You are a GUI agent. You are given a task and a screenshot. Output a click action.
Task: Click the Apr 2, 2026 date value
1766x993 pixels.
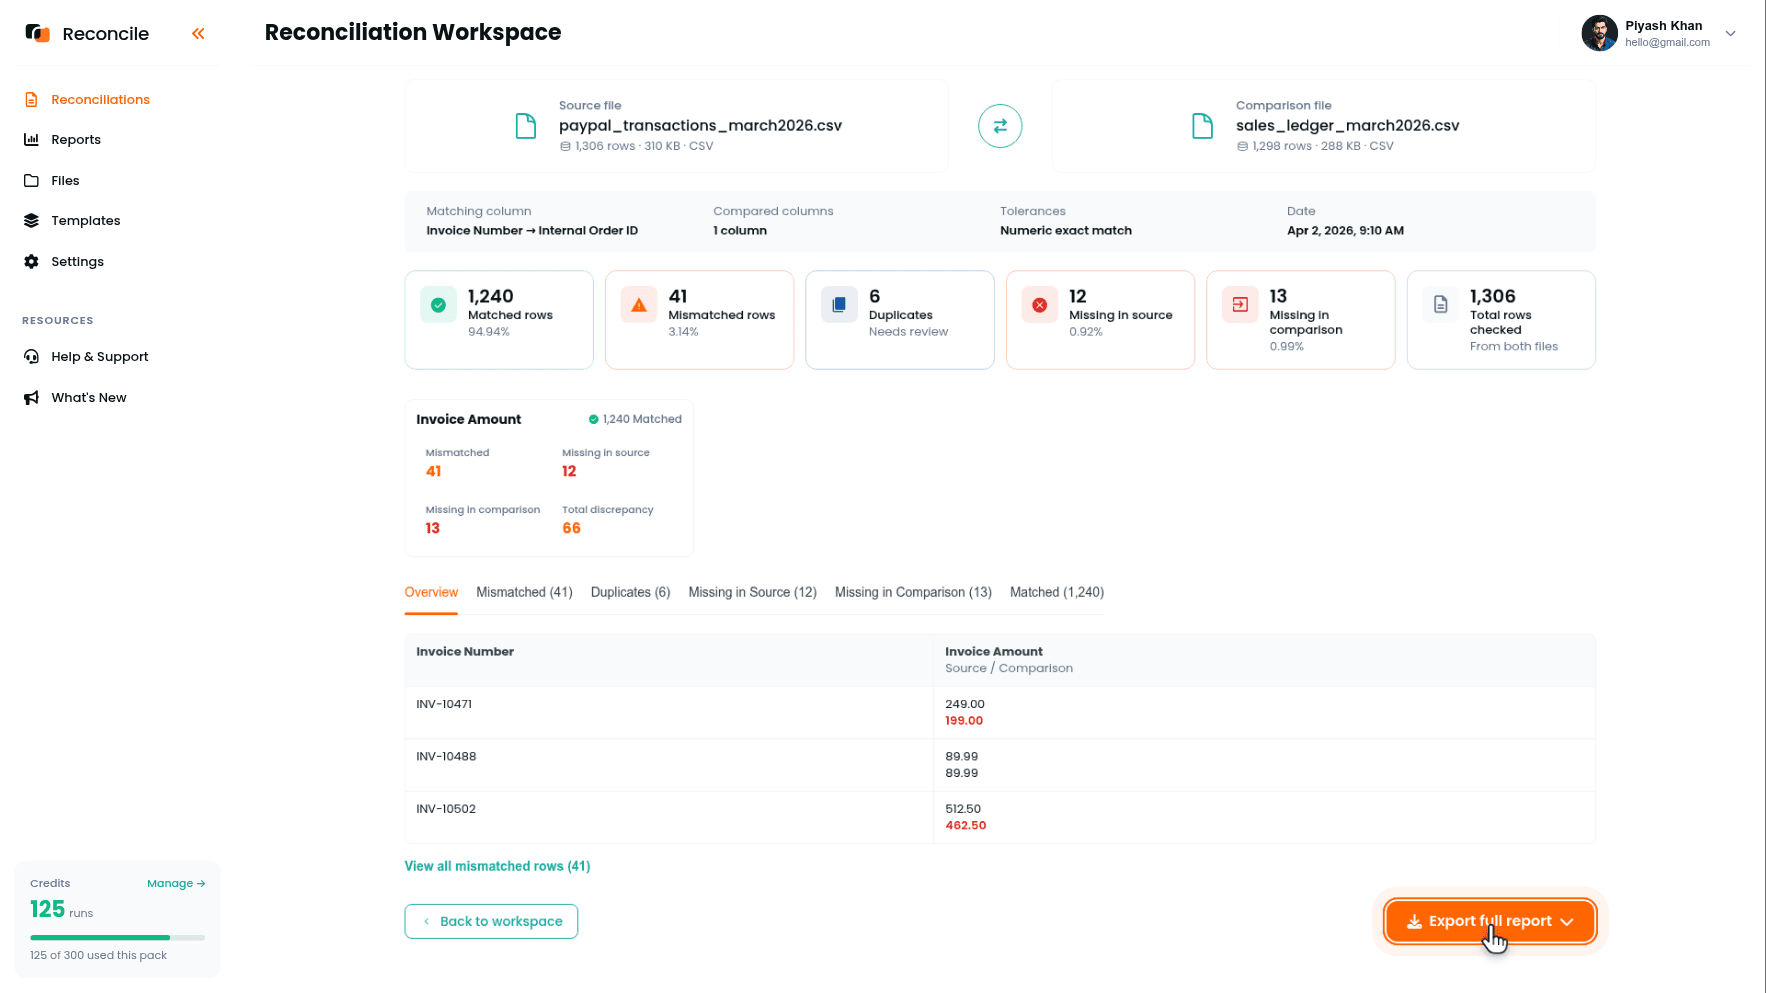[x=1345, y=231]
